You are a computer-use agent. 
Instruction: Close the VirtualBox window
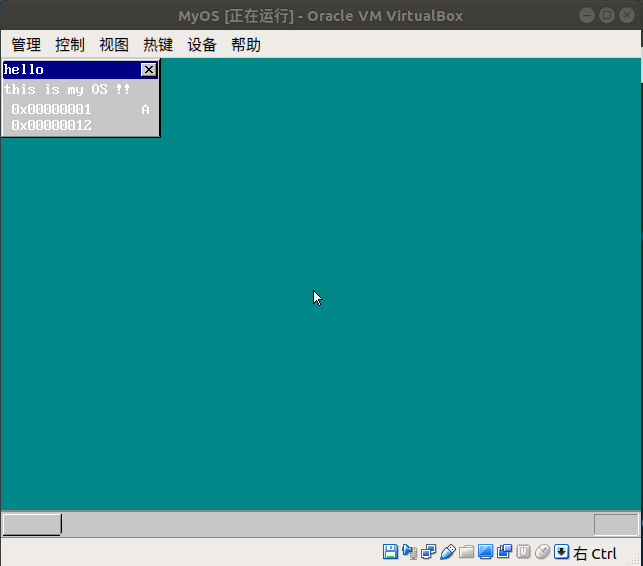pos(627,16)
